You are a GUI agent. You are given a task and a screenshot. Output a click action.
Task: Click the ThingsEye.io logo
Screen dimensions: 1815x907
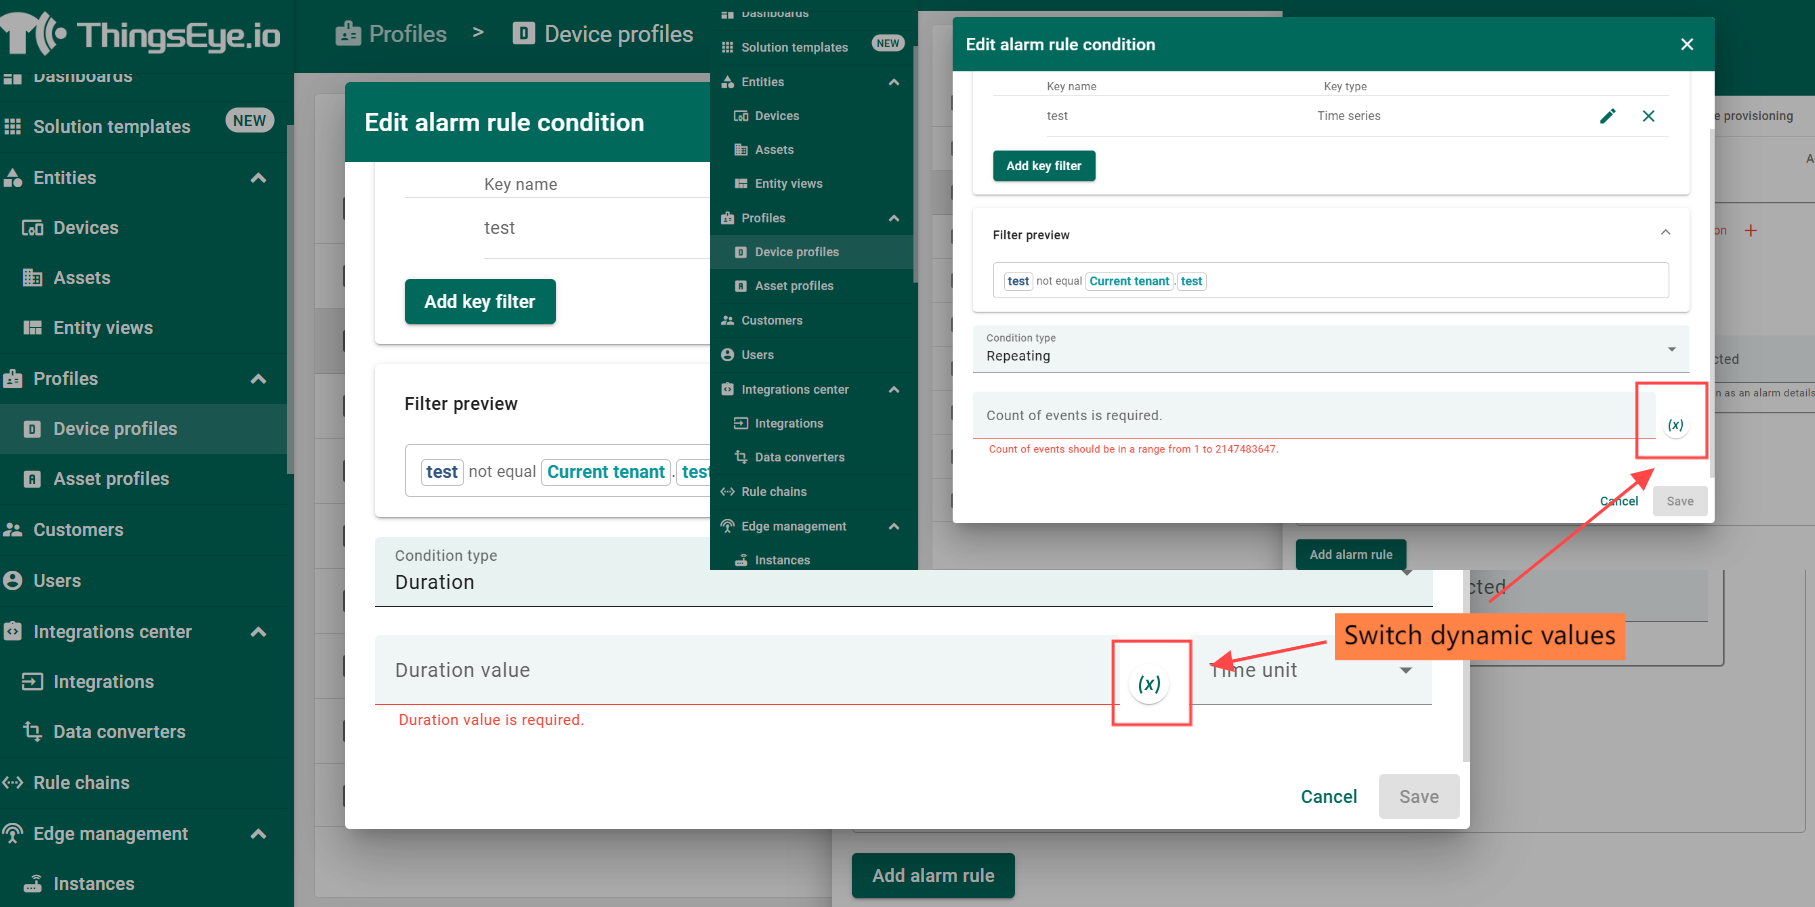point(142,35)
